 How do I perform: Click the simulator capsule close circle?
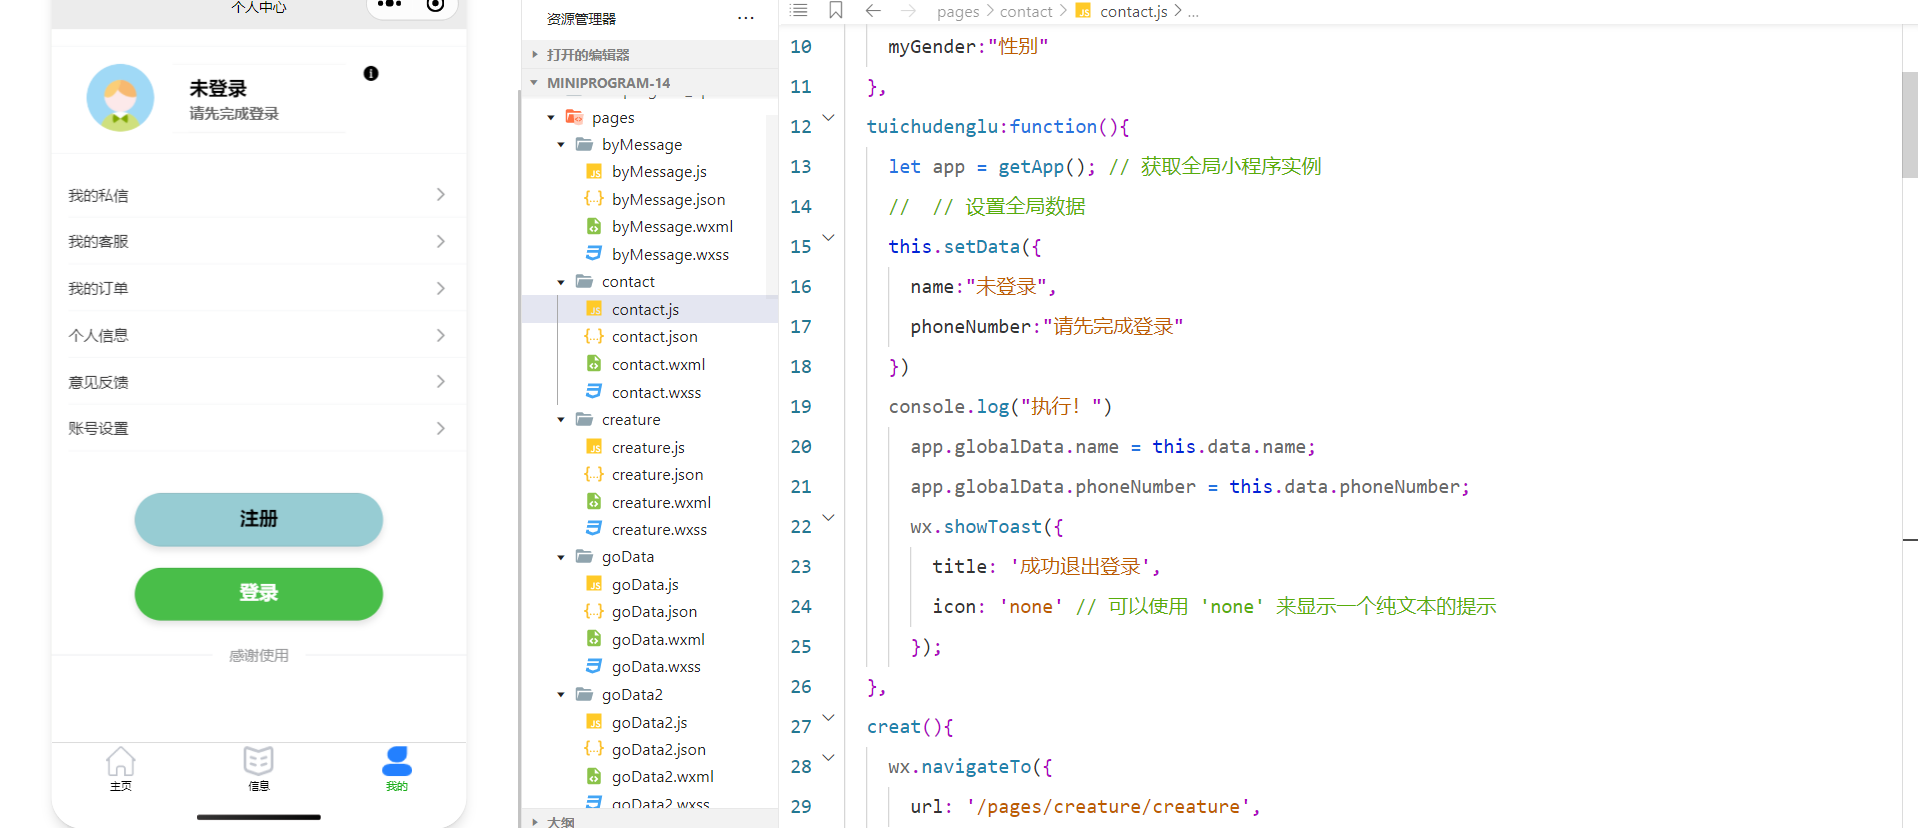[x=435, y=5]
